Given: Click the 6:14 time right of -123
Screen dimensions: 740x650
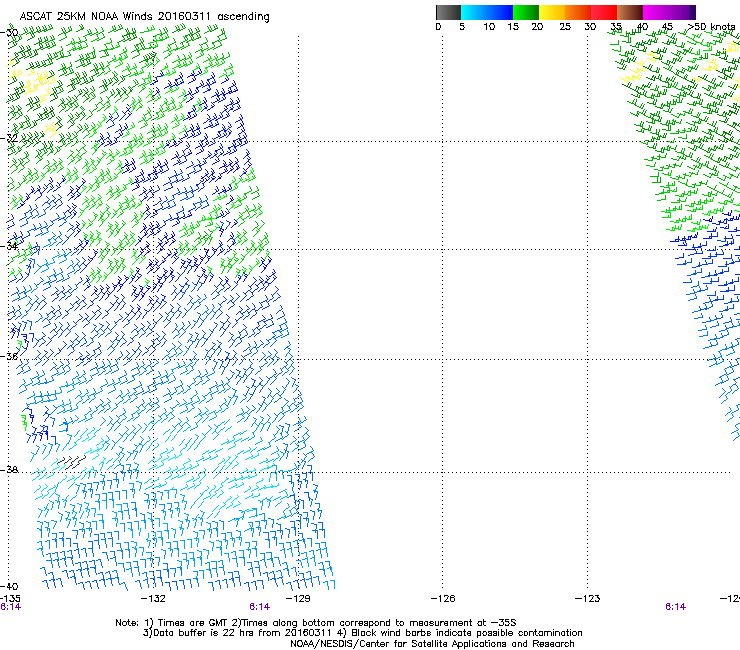Looking at the screenshot, I should [x=675, y=607].
